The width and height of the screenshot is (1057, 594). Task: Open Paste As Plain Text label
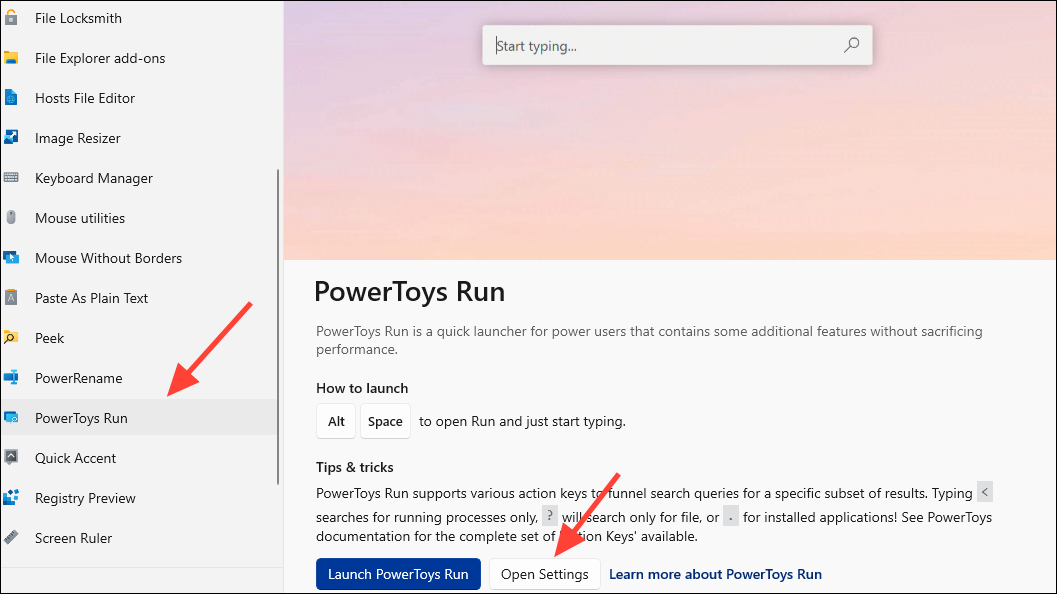pos(91,298)
